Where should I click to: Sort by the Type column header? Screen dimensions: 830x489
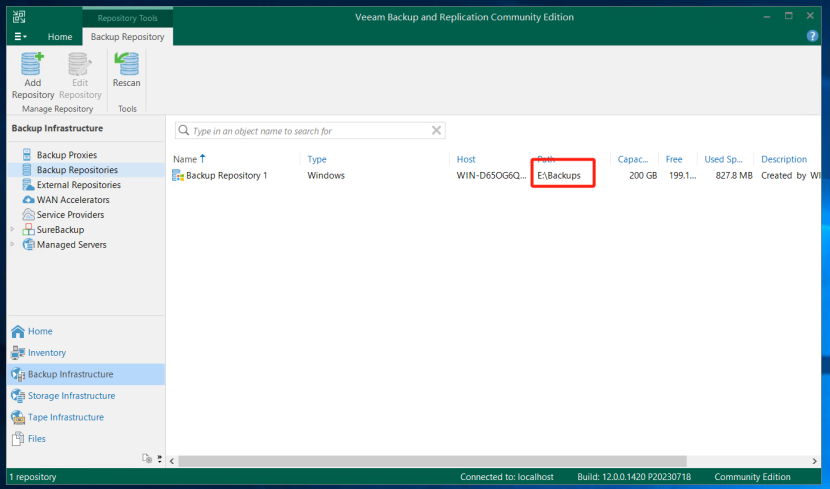[x=317, y=159]
